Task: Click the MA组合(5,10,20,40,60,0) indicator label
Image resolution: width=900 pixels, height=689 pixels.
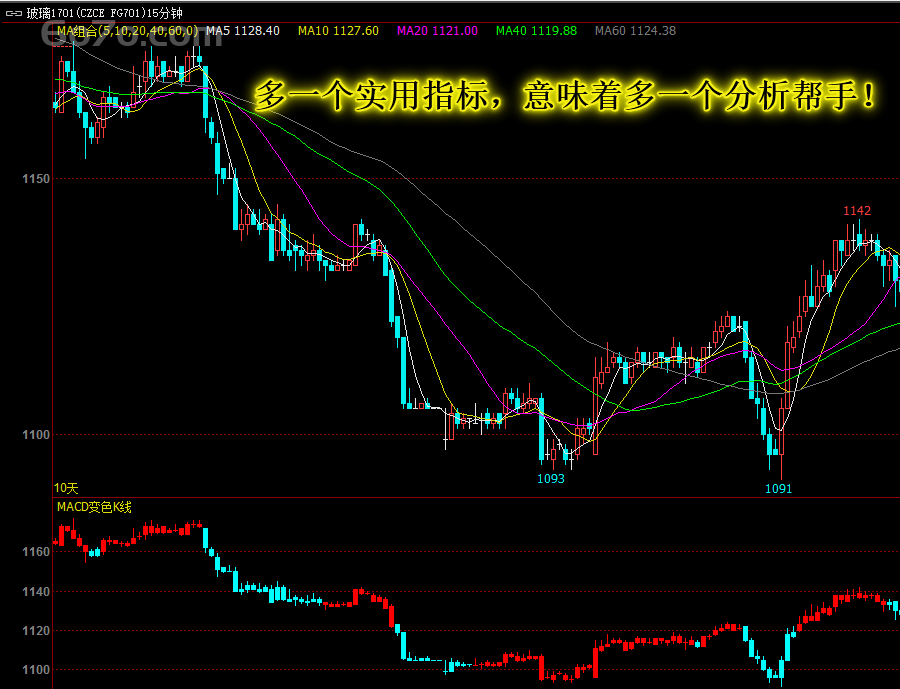Action: 127,31
